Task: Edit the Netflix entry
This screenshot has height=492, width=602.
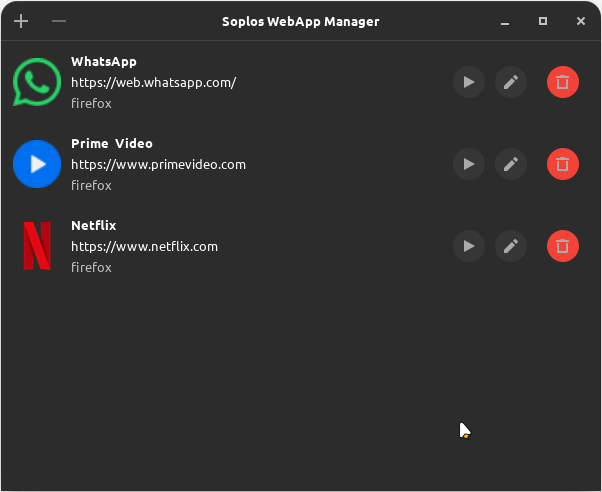Action: pyautogui.click(x=511, y=245)
